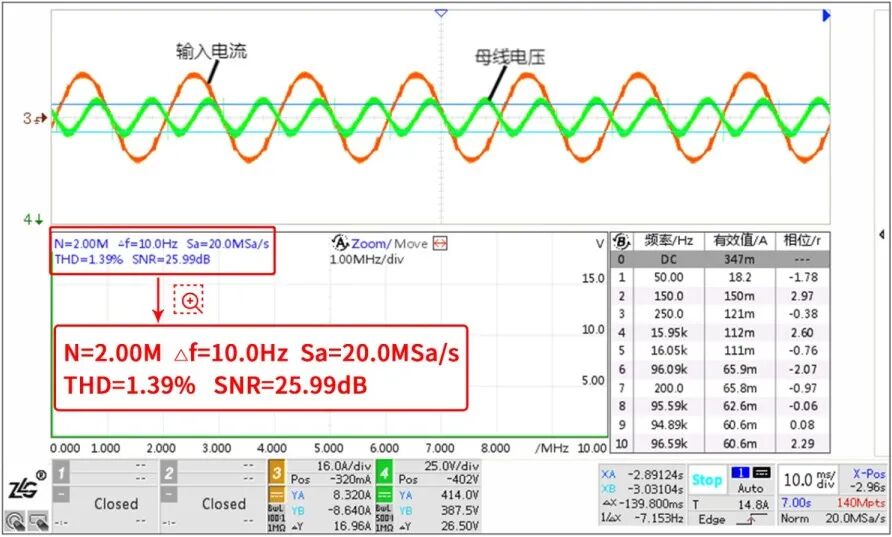The image size is (892, 537).
Task: Open channel 3 BwL 100:1 probe settings
Action: 276,517
